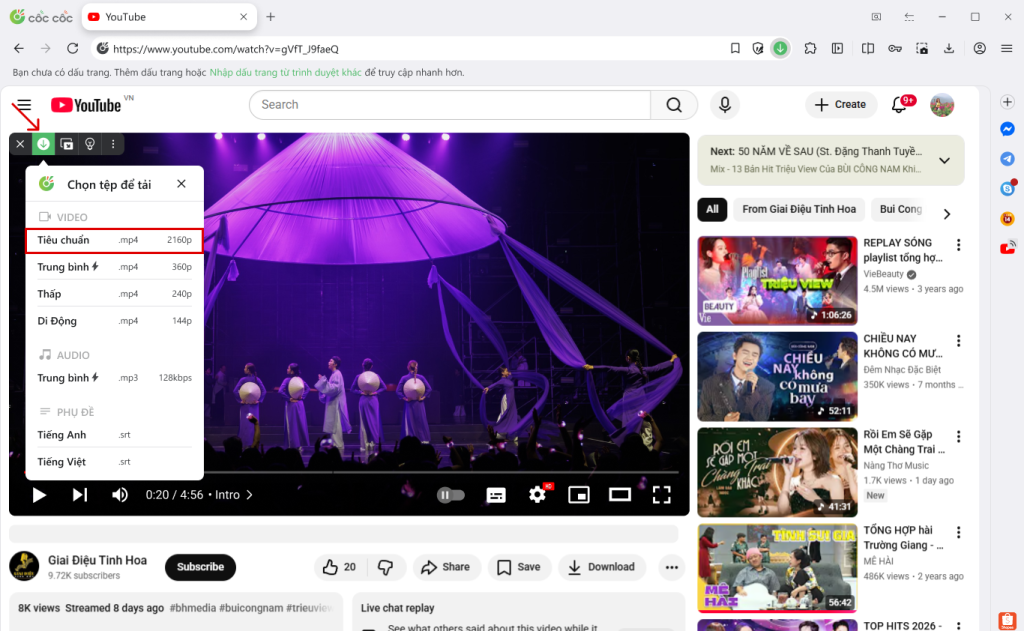Screen dimensions: 1024x631
Task: Select the Bui Cong chip
Action: [901, 210]
